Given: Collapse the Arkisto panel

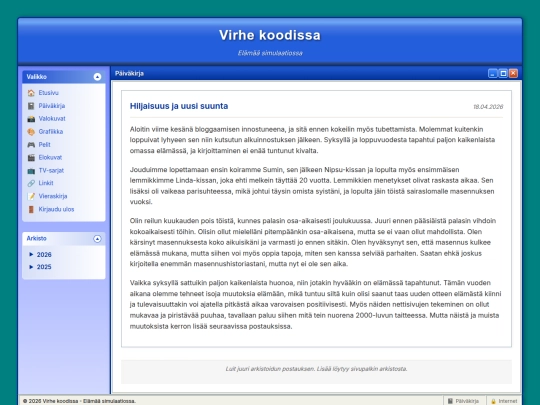Looking at the screenshot, I should click(x=97, y=239).
